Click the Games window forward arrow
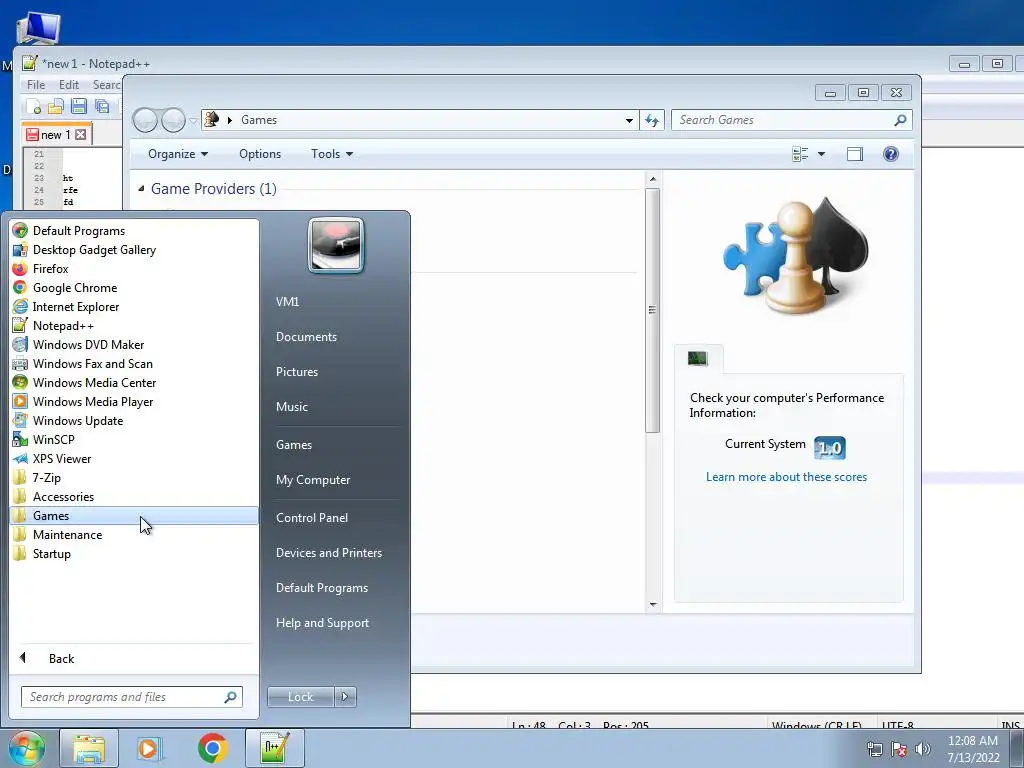The width and height of the screenshot is (1024, 768). coord(174,120)
